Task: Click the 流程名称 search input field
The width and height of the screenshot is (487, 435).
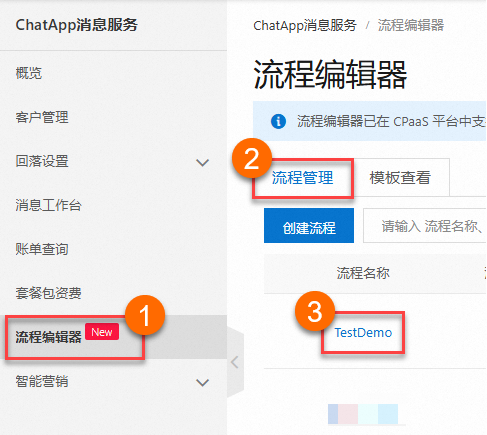Action: tap(425, 226)
